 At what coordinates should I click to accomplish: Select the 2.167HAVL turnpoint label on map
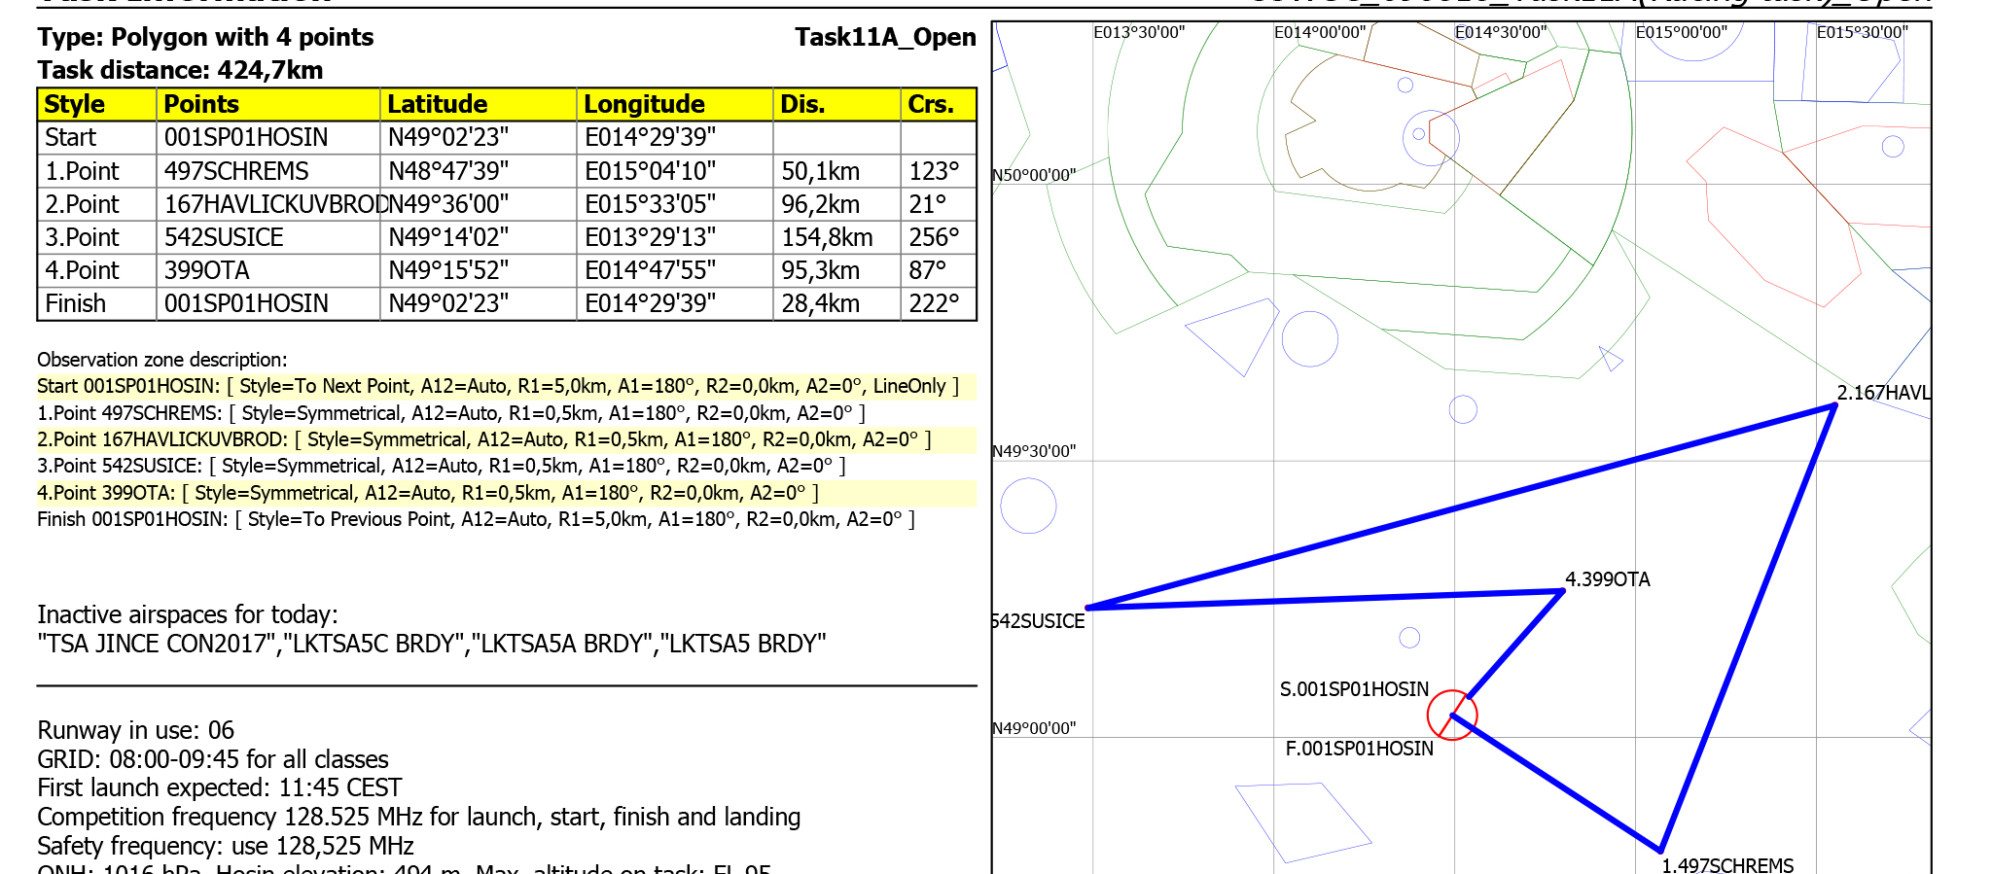point(1883,393)
